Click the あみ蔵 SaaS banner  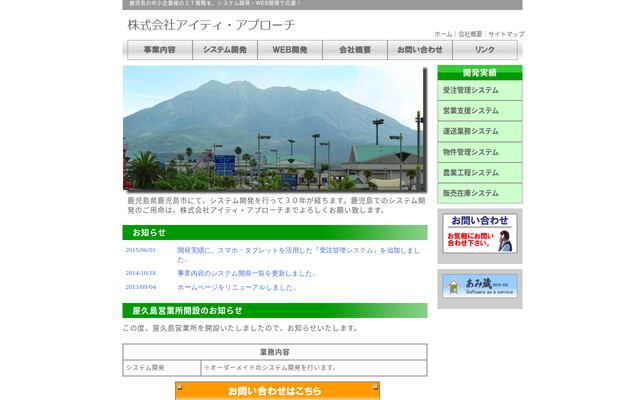[x=480, y=286]
